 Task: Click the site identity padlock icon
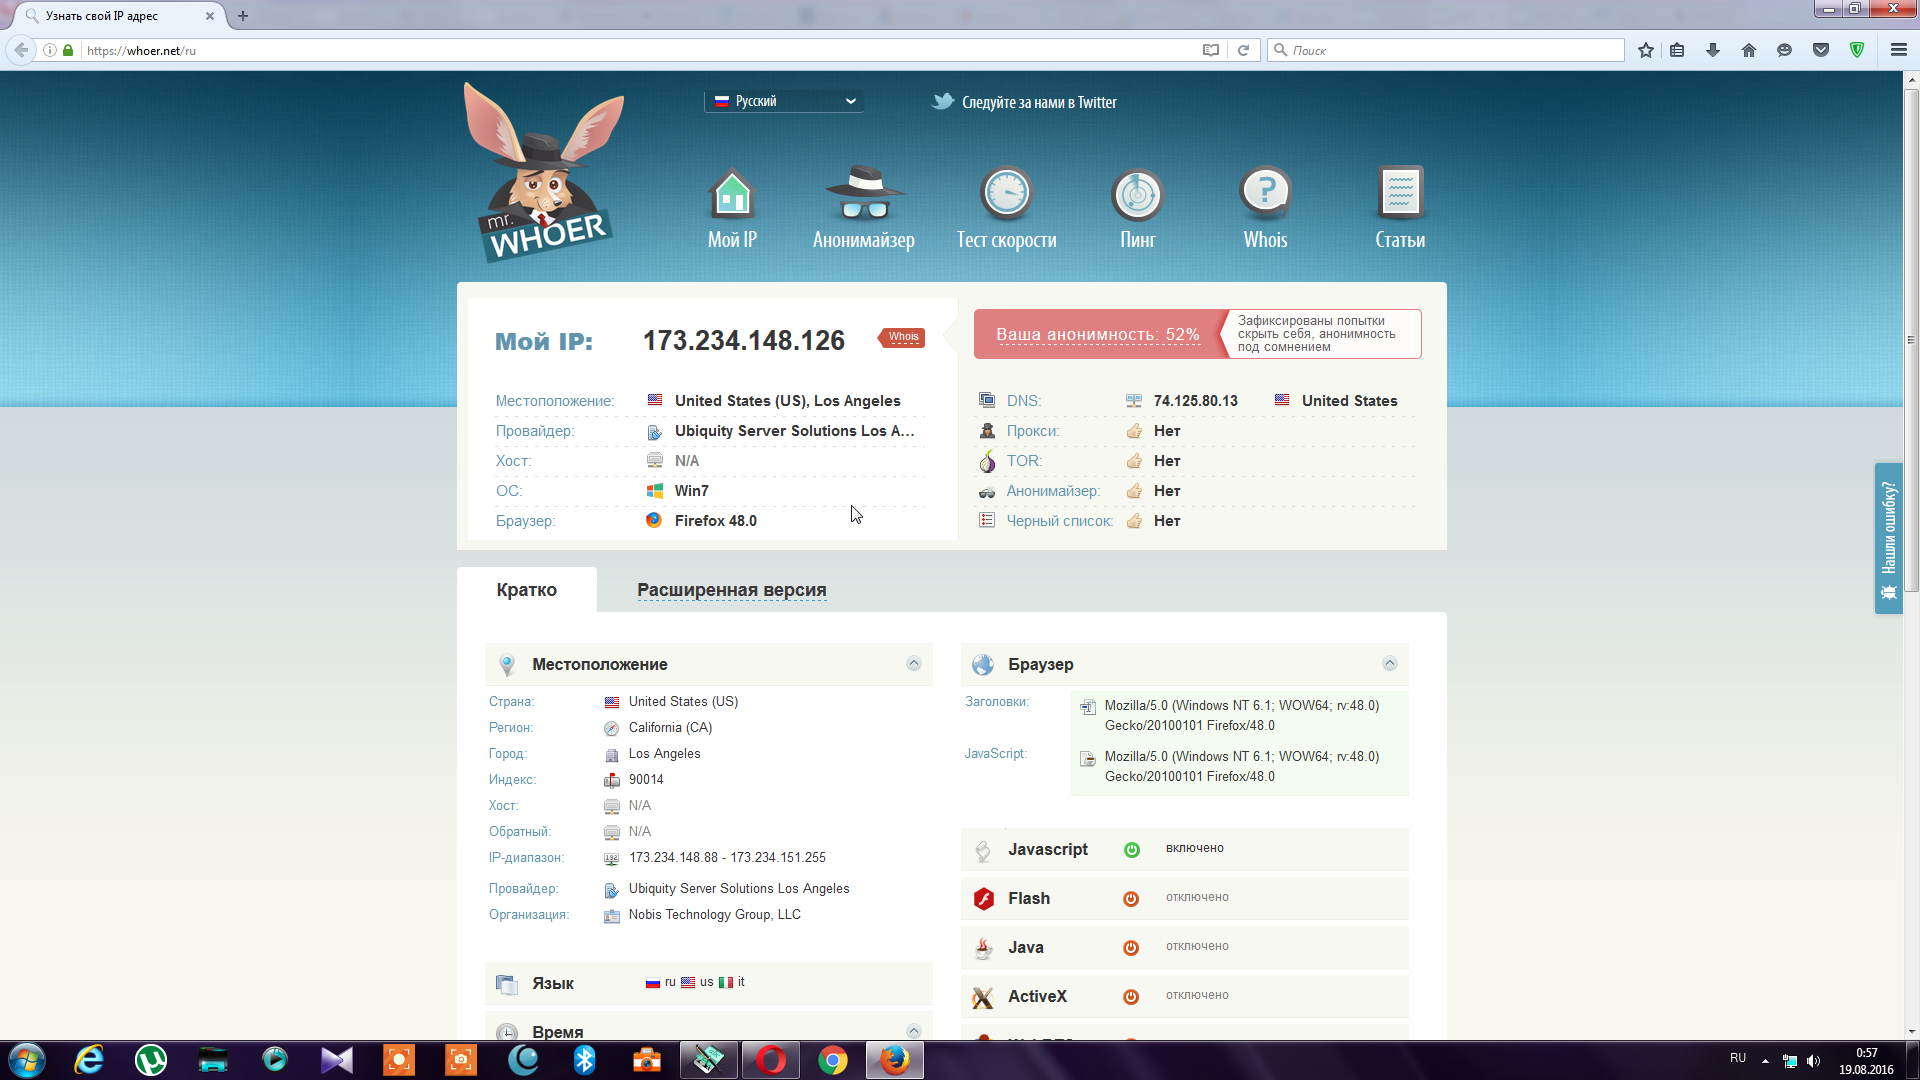pyautogui.click(x=68, y=50)
